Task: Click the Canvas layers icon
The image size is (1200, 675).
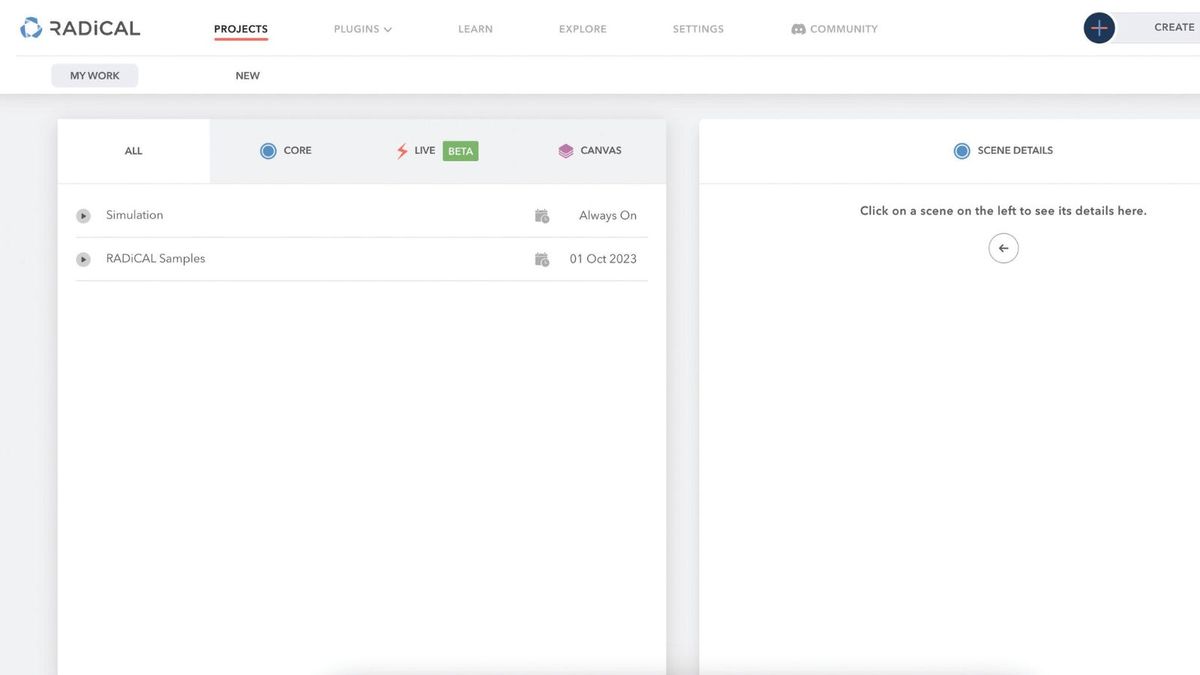Action: pyautogui.click(x=566, y=151)
